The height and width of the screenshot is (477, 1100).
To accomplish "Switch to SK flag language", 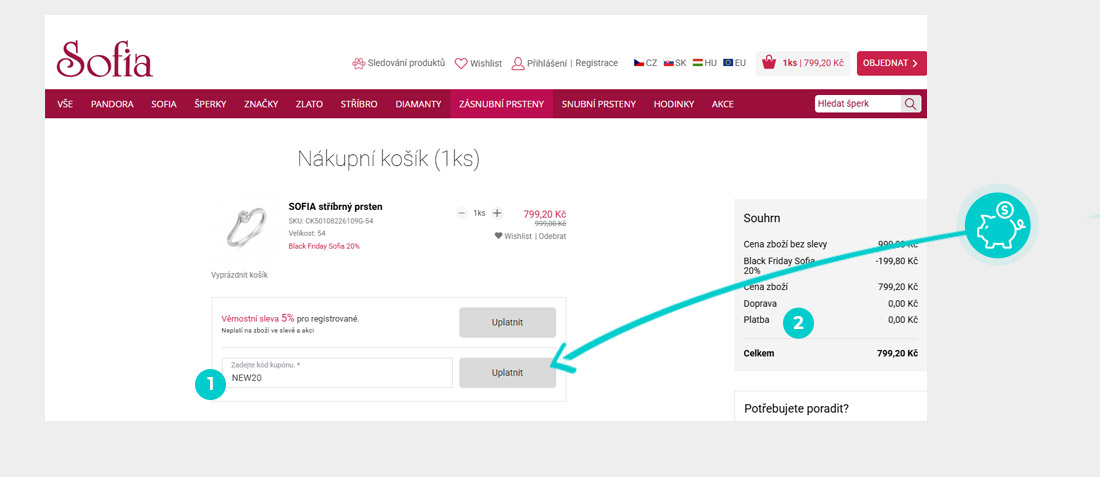I will [669, 63].
